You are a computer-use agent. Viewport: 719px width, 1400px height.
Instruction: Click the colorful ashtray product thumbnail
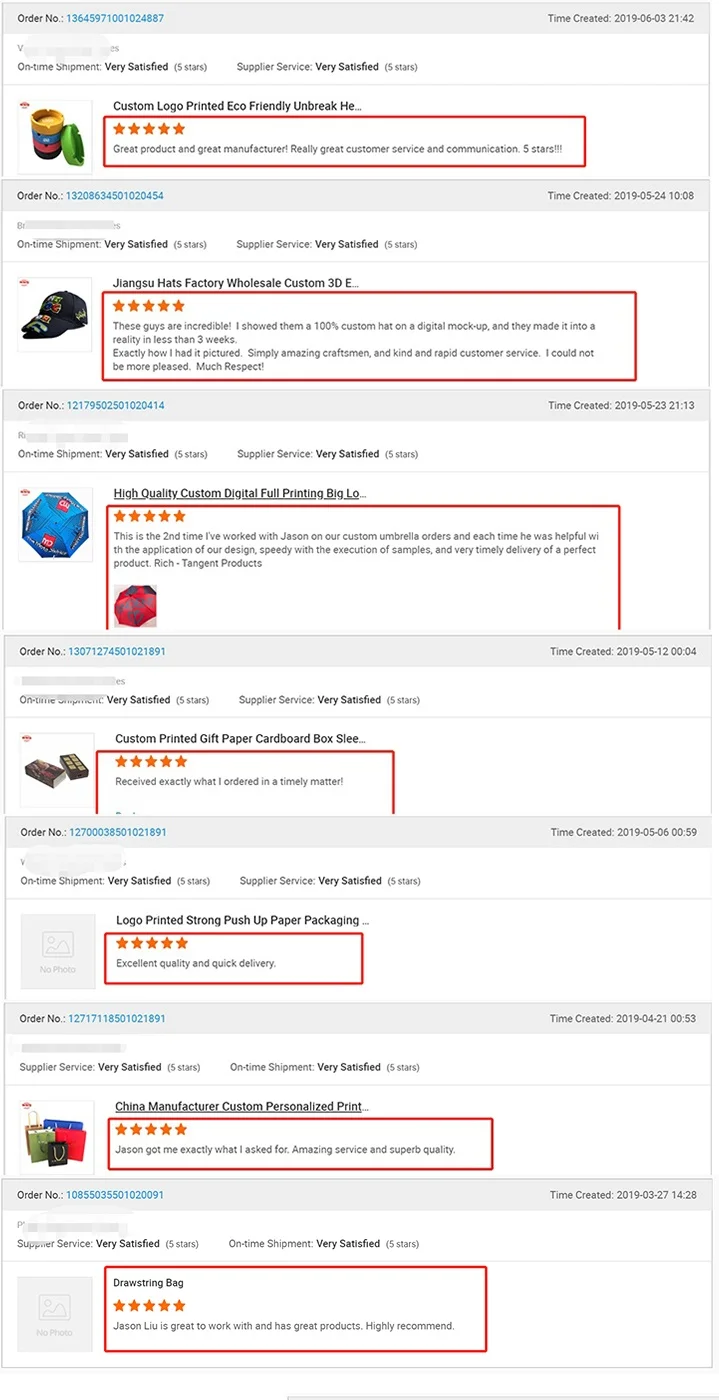point(55,138)
